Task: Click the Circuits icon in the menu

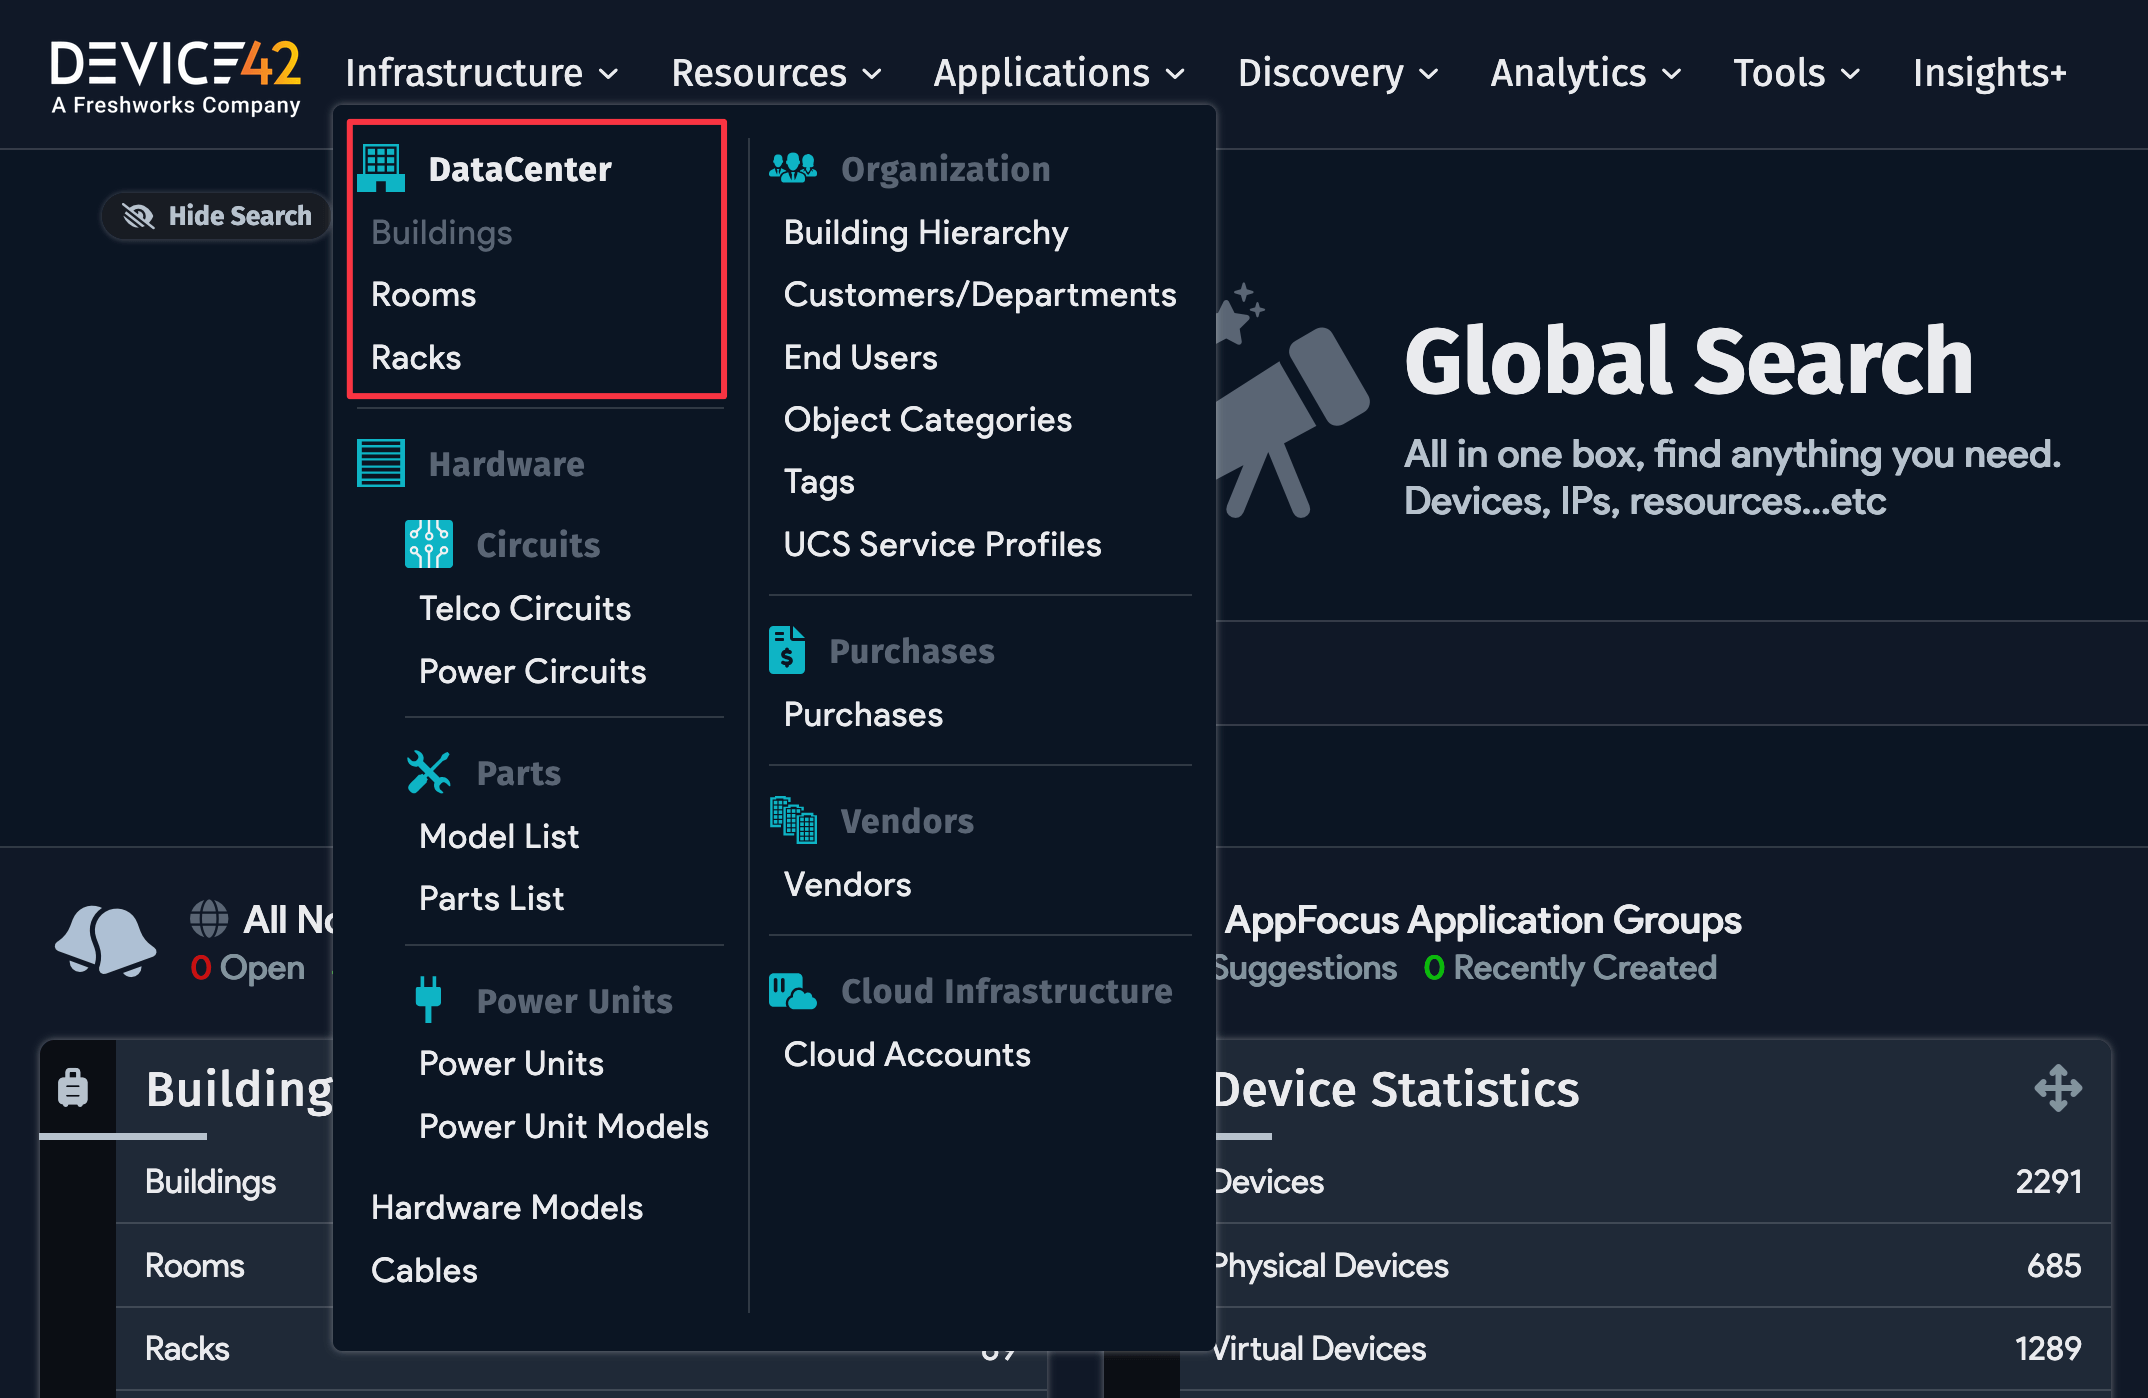Action: click(428, 542)
